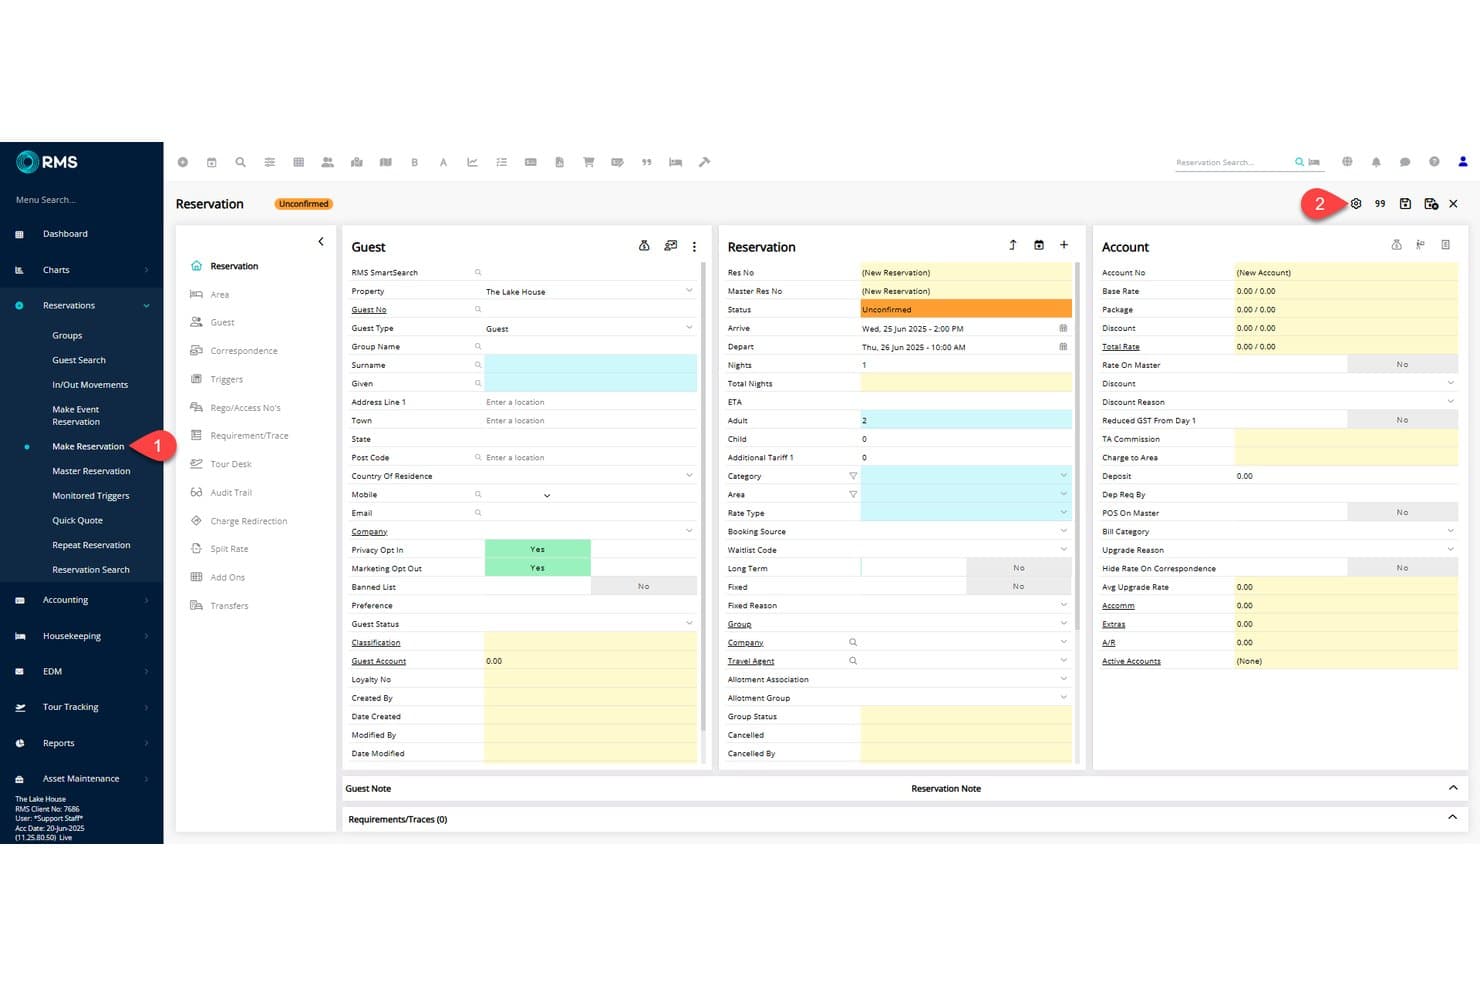Click the plus-circle icon in the top toolbar

[x=182, y=162]
